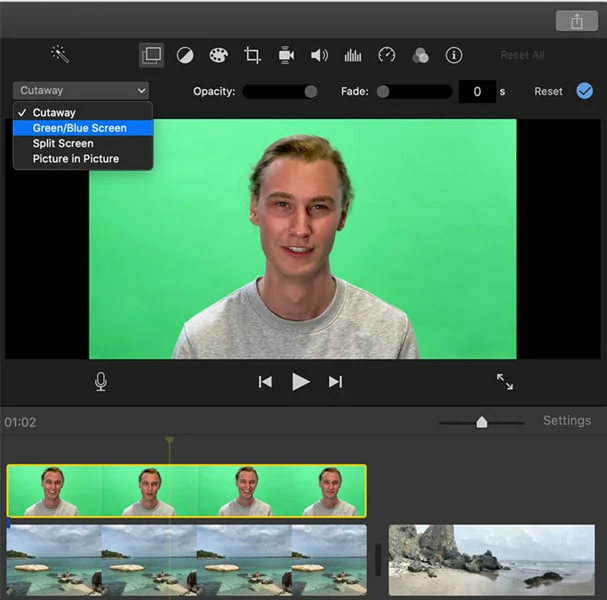This screenshot has width=607, height=600.
Task: Click the timeline playhead marker
Action: [170, 440]
